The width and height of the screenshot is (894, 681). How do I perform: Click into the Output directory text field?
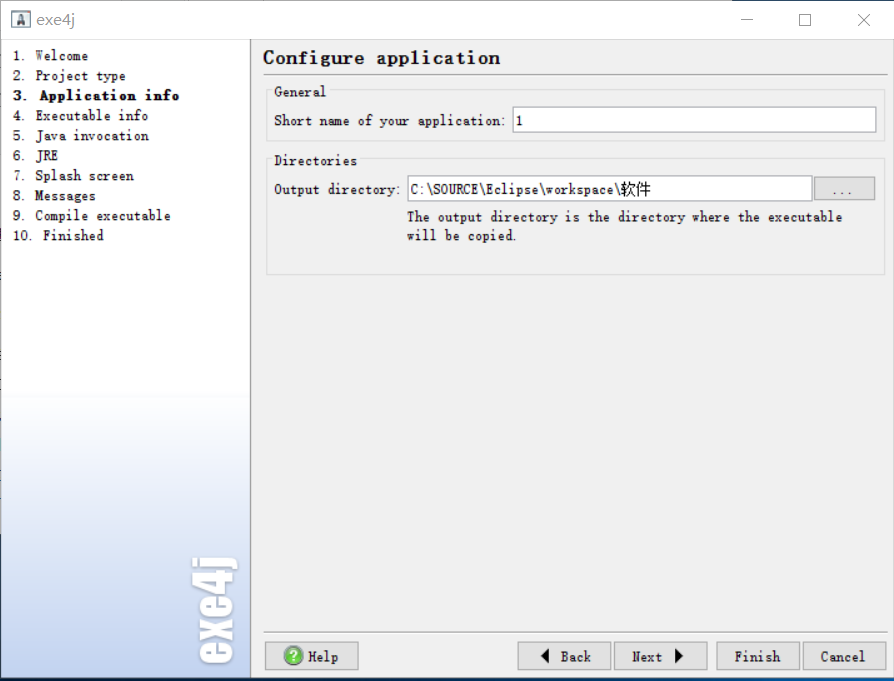click(x=609, y=189)
